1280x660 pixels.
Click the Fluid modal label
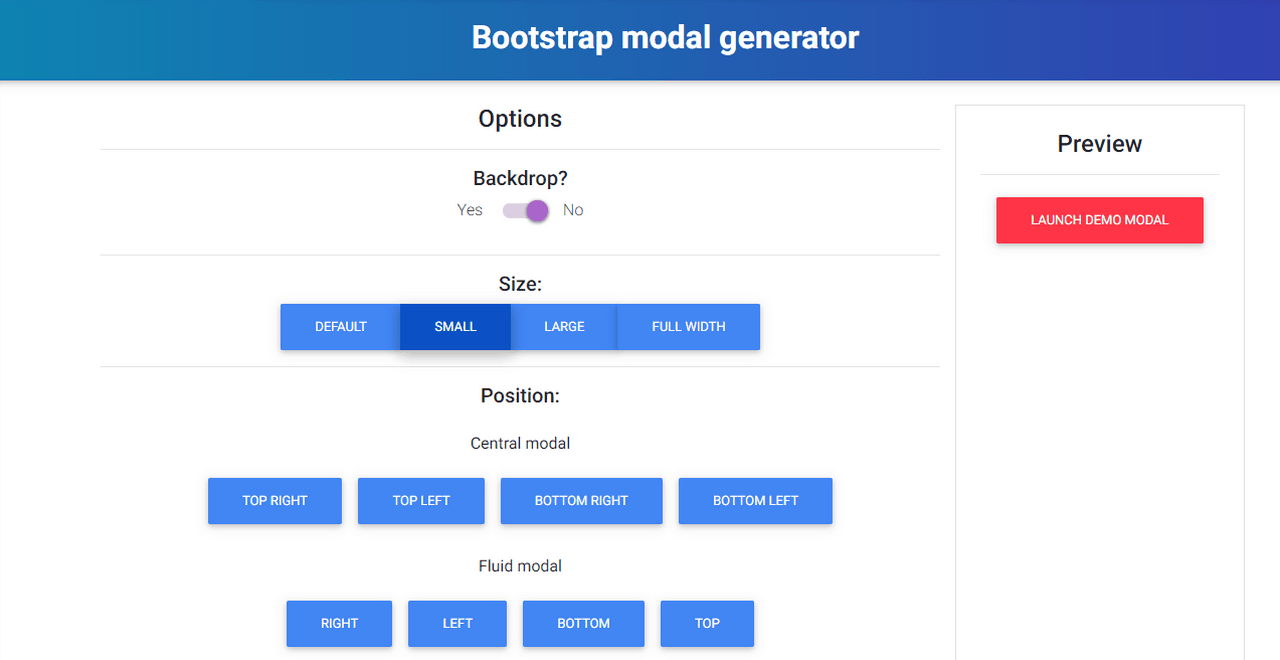[520, 566]
